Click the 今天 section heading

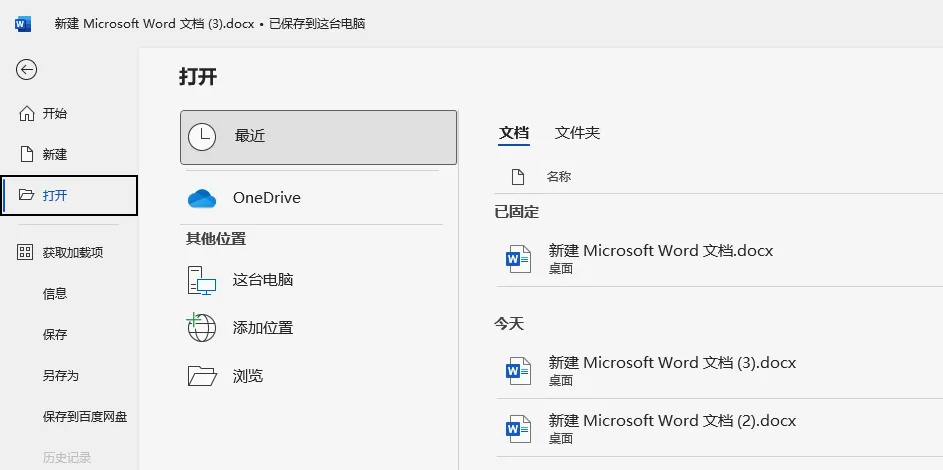pos(509,324)
